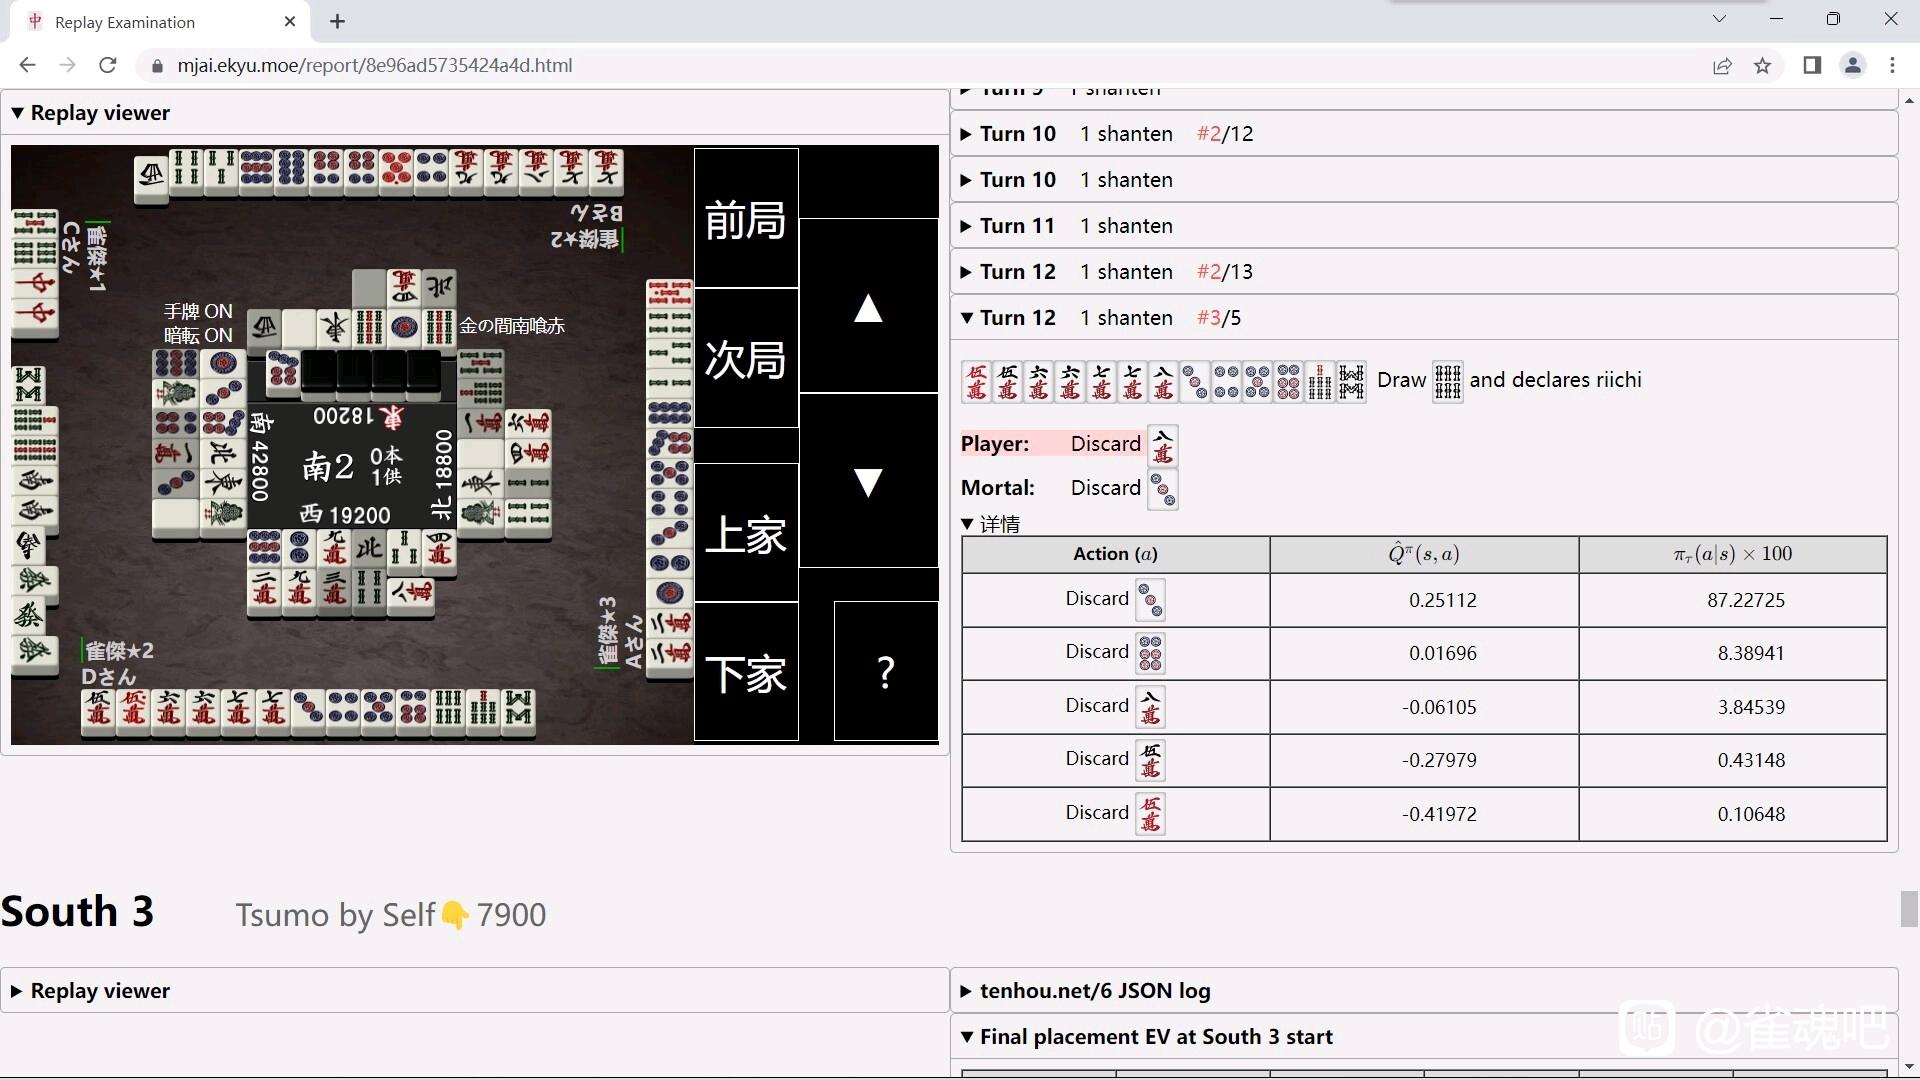
Task: Click tile icon in row with -0.06105
Action: click(1150, 707)
